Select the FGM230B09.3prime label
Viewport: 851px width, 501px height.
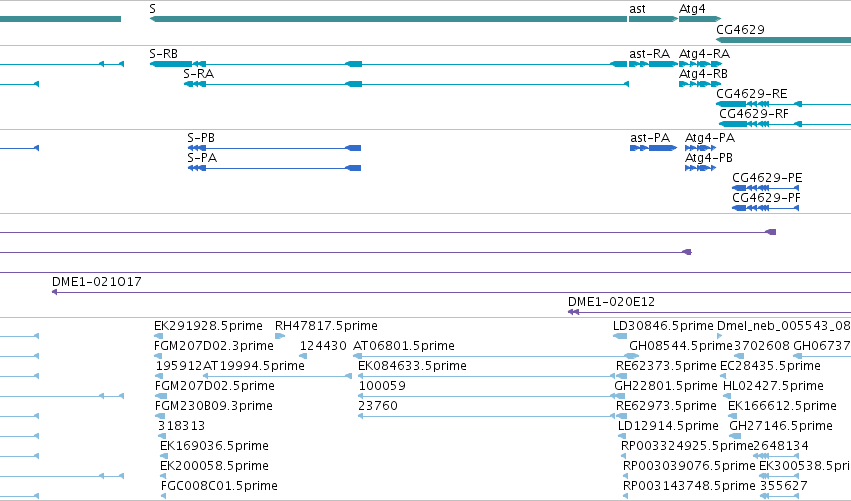pos(213,406)
